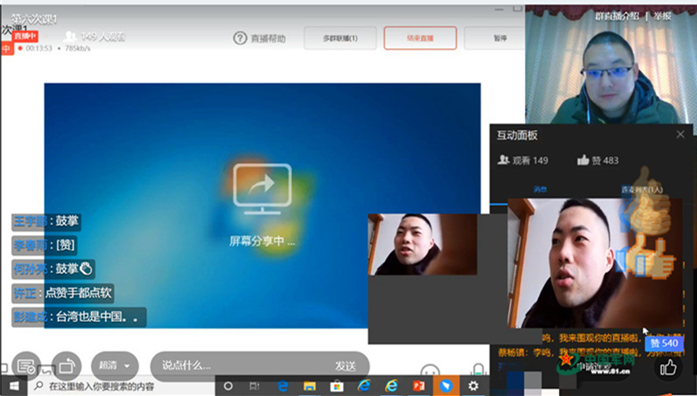
Task: Click the viewer count people icon
Action: [70, 36]
